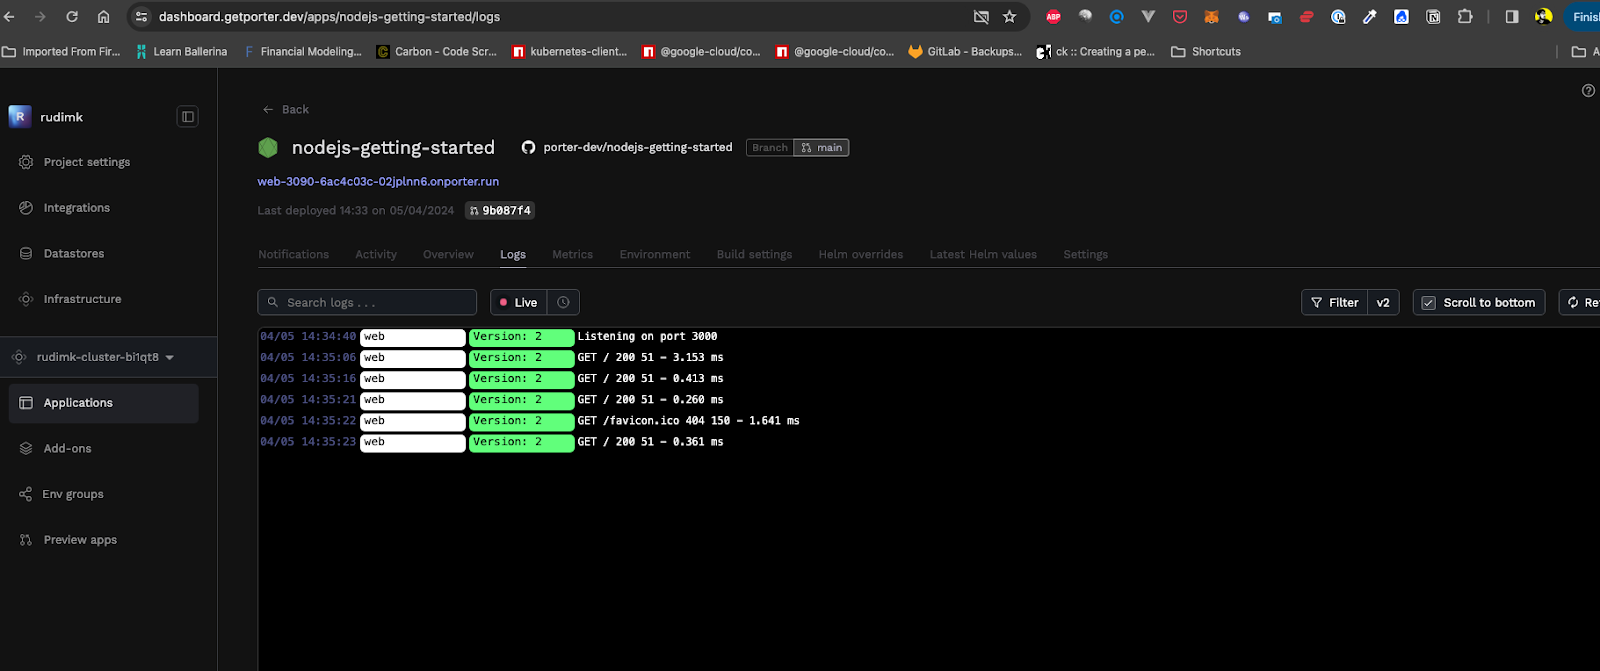
Task: Click the Add-ons layers icon
Action: 26,449
